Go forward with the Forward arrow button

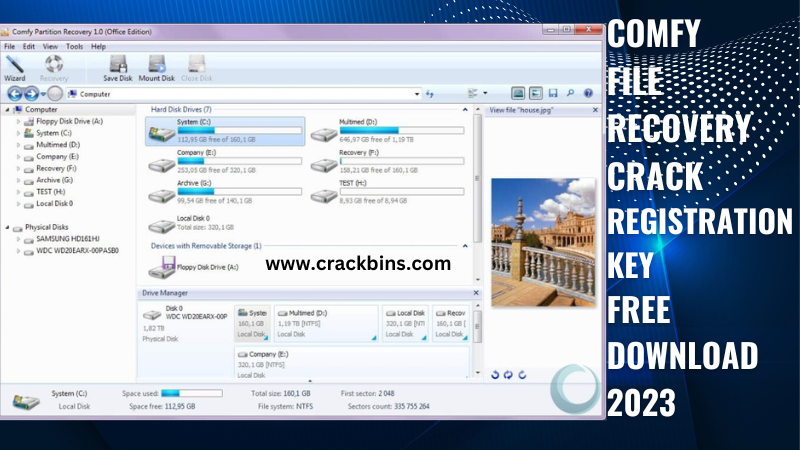tap(31, 93)
